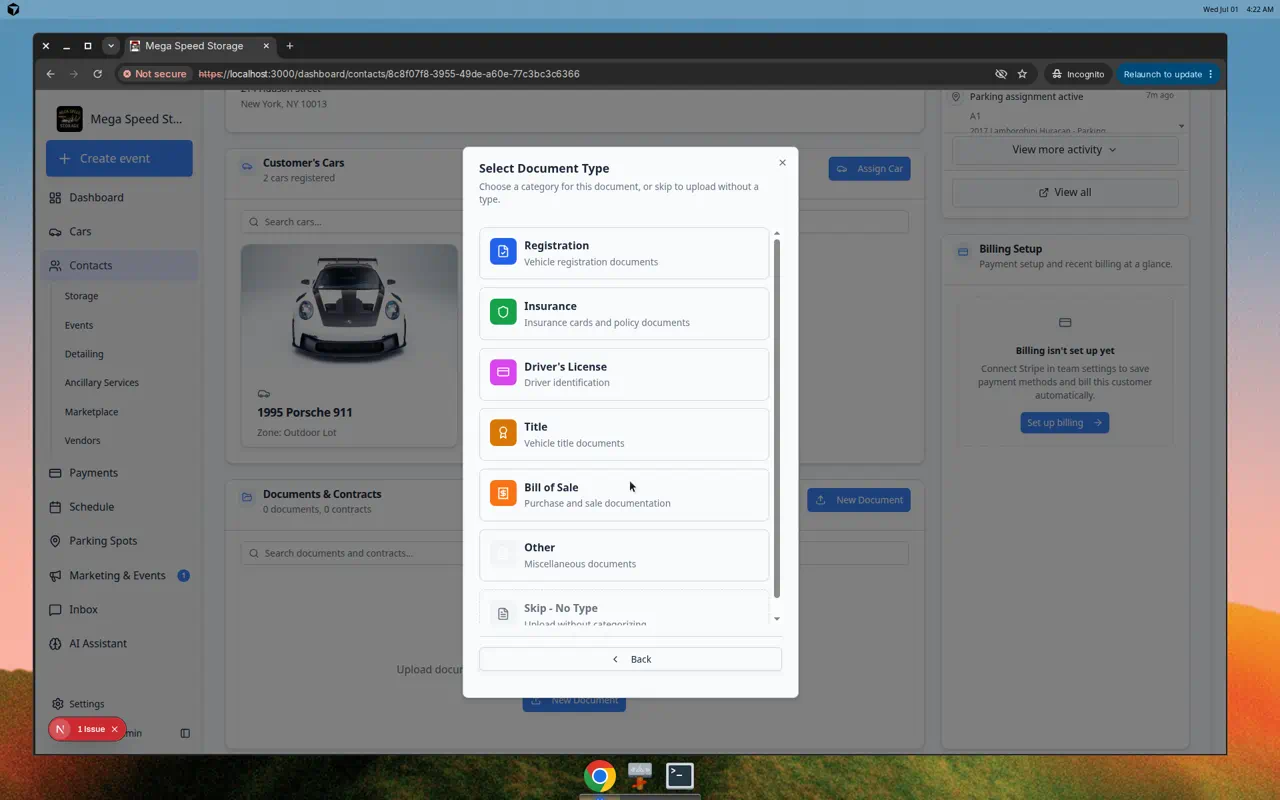Select the Registration document type icon
Screen dimensions: 1280x800
tap(503, 251)
